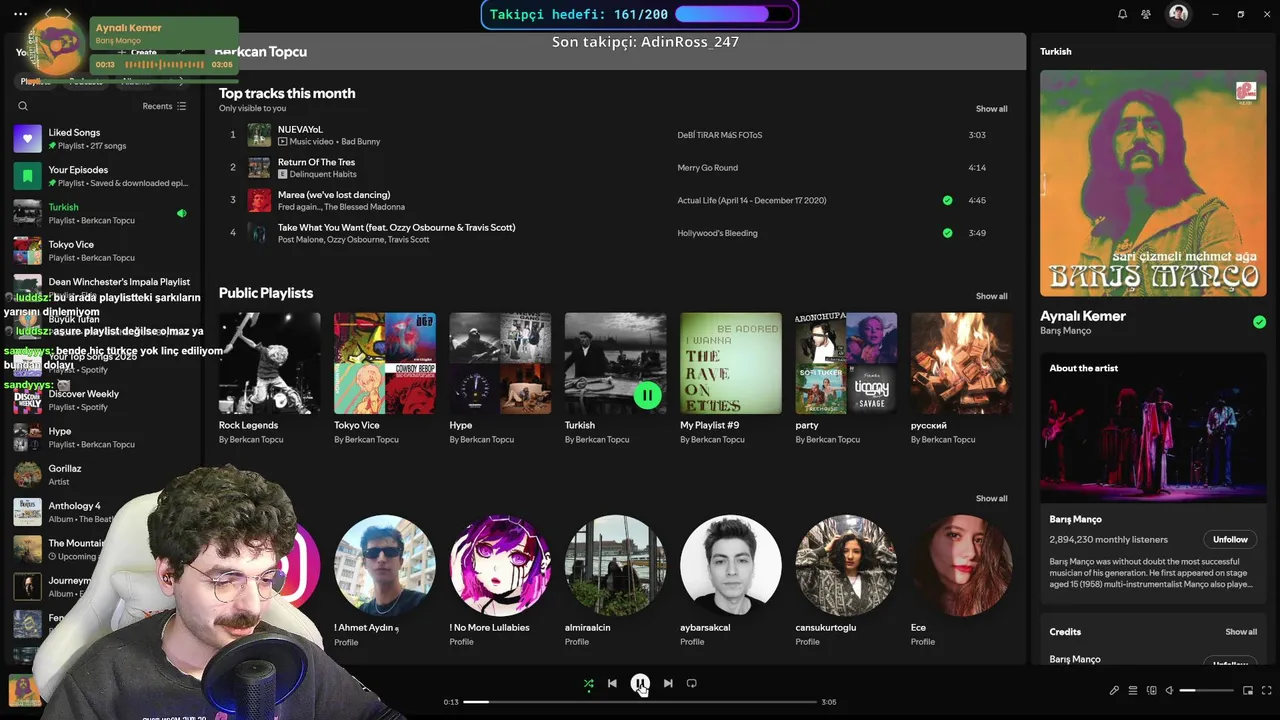Open Connect to a device icon
Viewport: 1280px width, 720px height.
tap(1152, 690)
